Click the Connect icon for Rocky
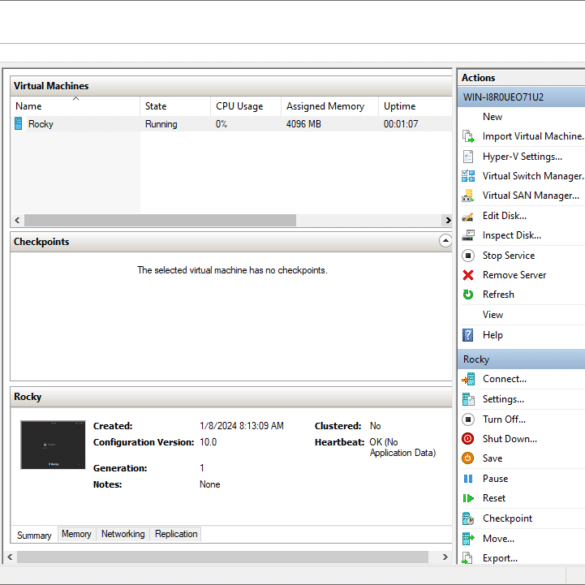 click(468, 379)
